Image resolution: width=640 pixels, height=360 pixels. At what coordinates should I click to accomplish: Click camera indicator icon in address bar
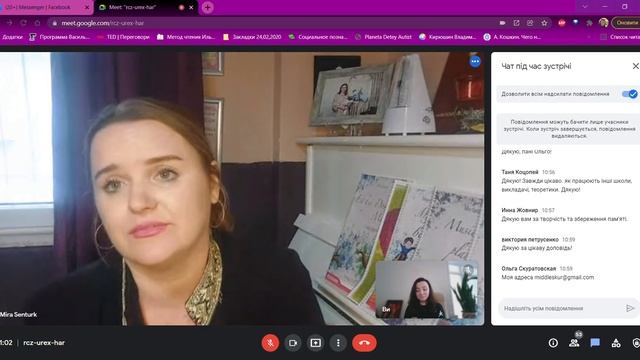click(x=502, y=23)
